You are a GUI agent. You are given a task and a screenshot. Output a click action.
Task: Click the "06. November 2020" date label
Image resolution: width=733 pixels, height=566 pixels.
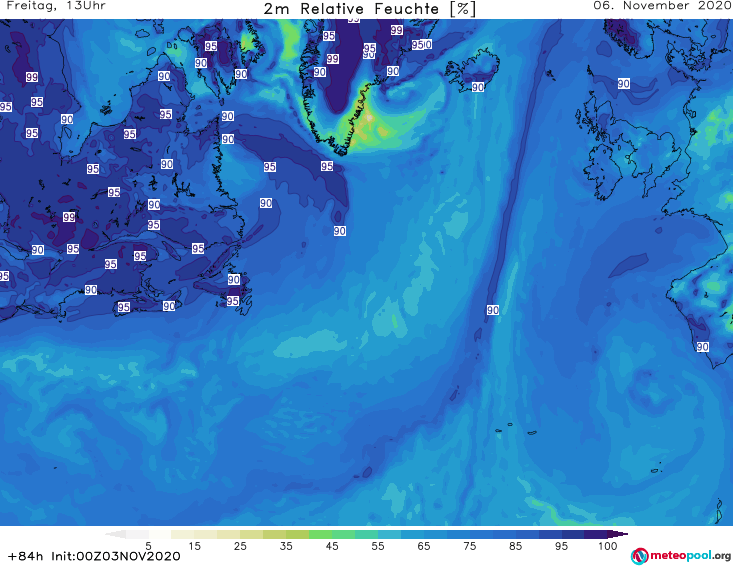pyautogui.click(x=662, y=6)
